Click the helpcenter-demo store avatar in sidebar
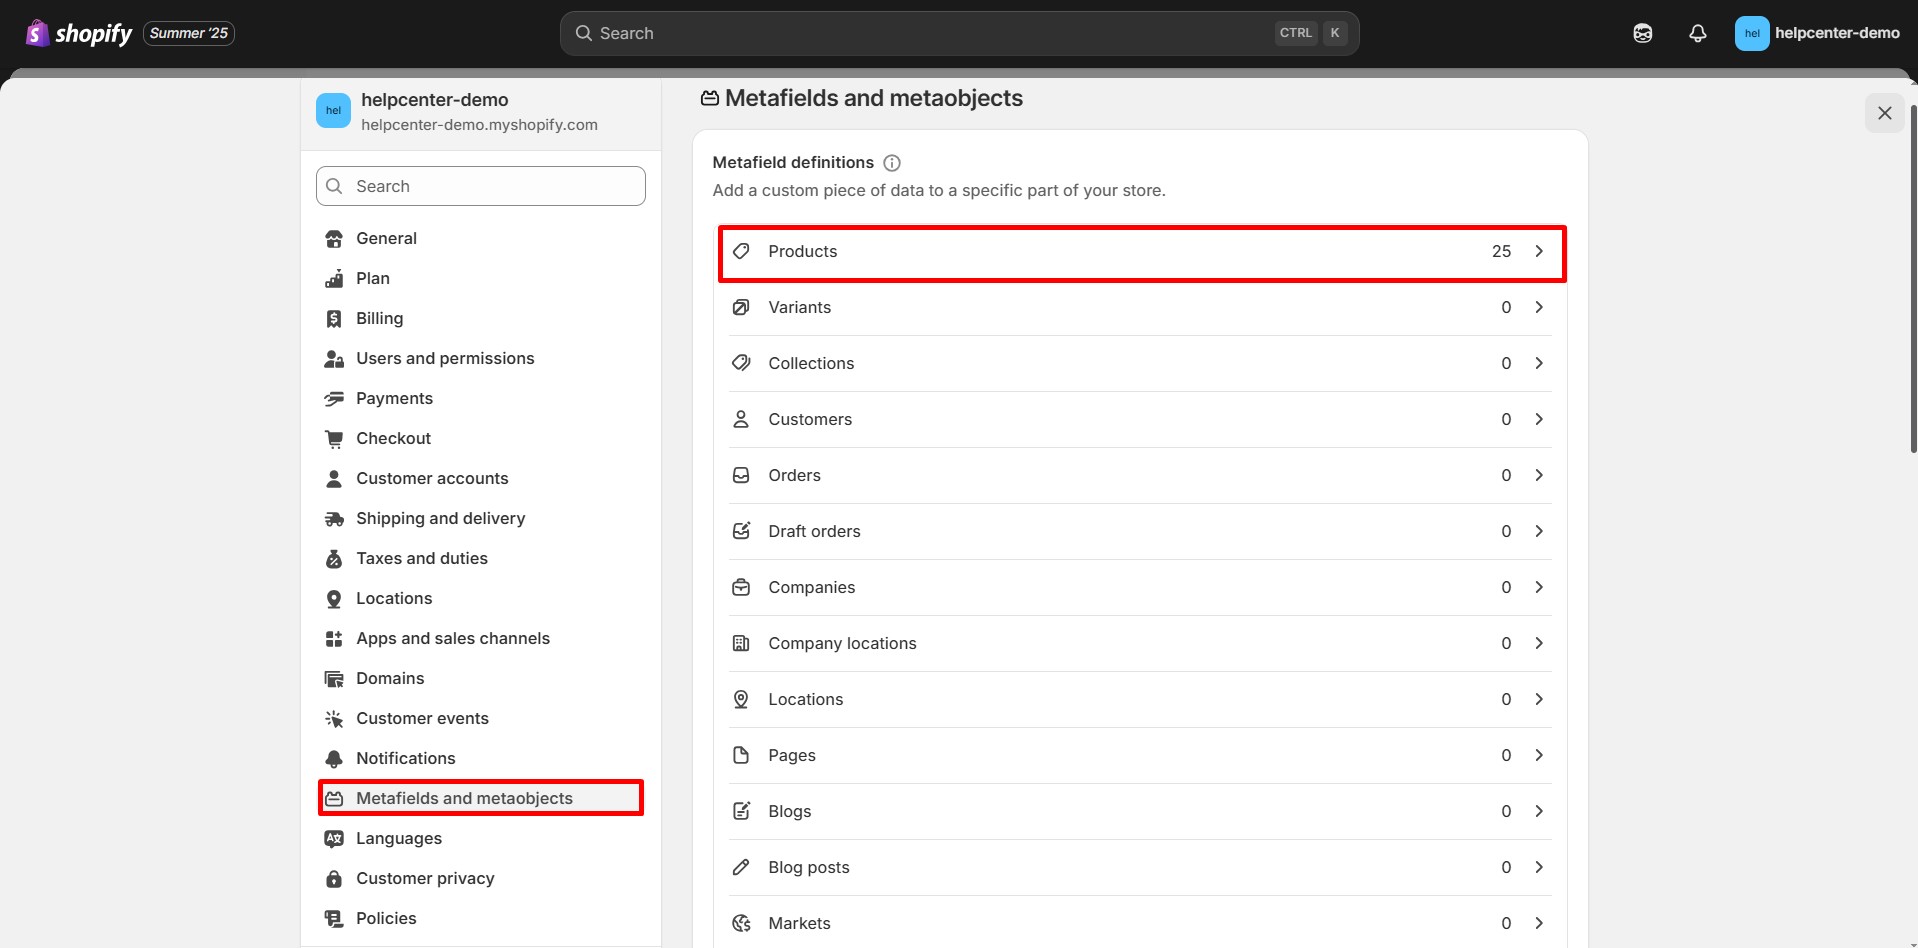This screenshot has width=1918, height=948. click(334, 111)
